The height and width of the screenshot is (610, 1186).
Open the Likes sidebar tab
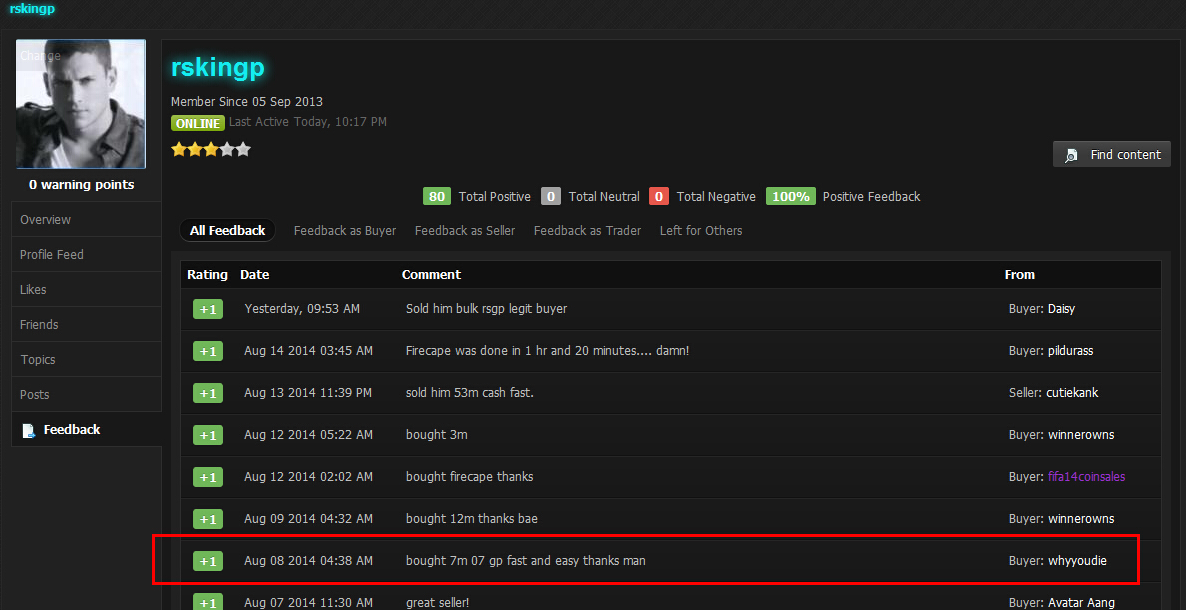tap(86, 289)
